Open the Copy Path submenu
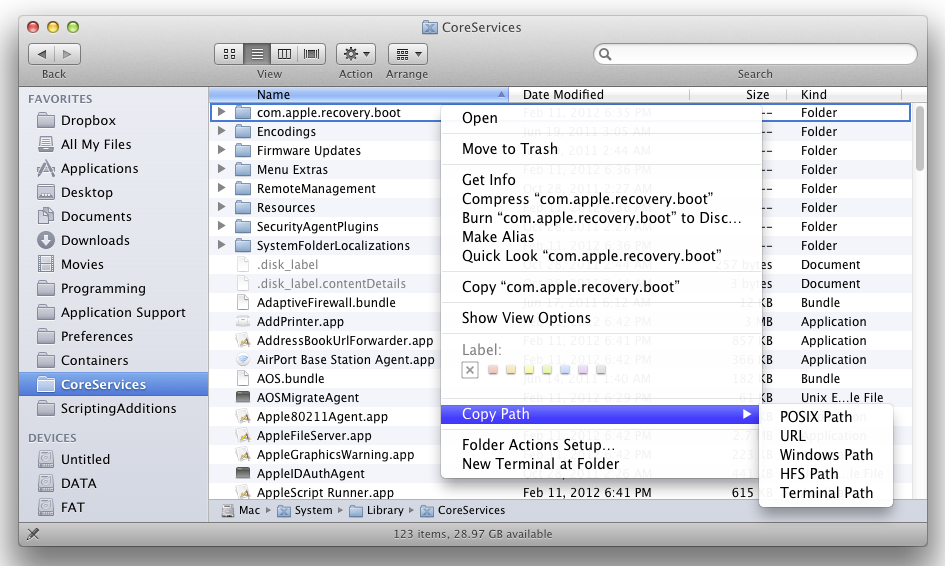This screenshot has width=945, height=566. coord(601,414)
